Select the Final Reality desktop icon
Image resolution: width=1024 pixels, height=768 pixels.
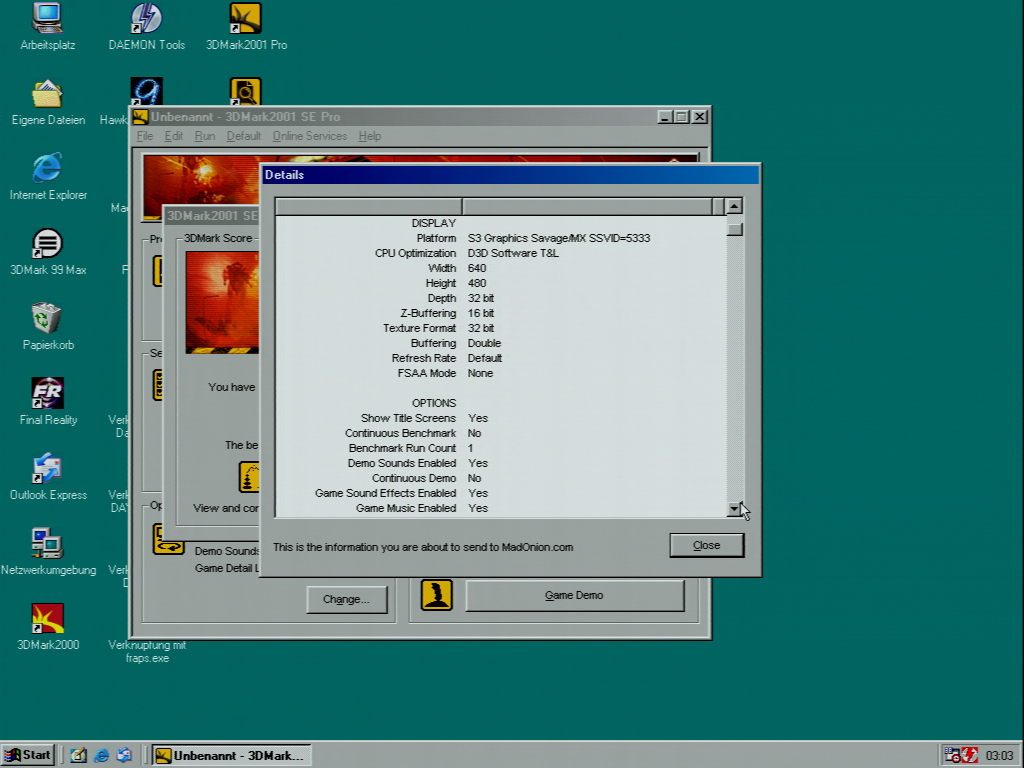47,393
